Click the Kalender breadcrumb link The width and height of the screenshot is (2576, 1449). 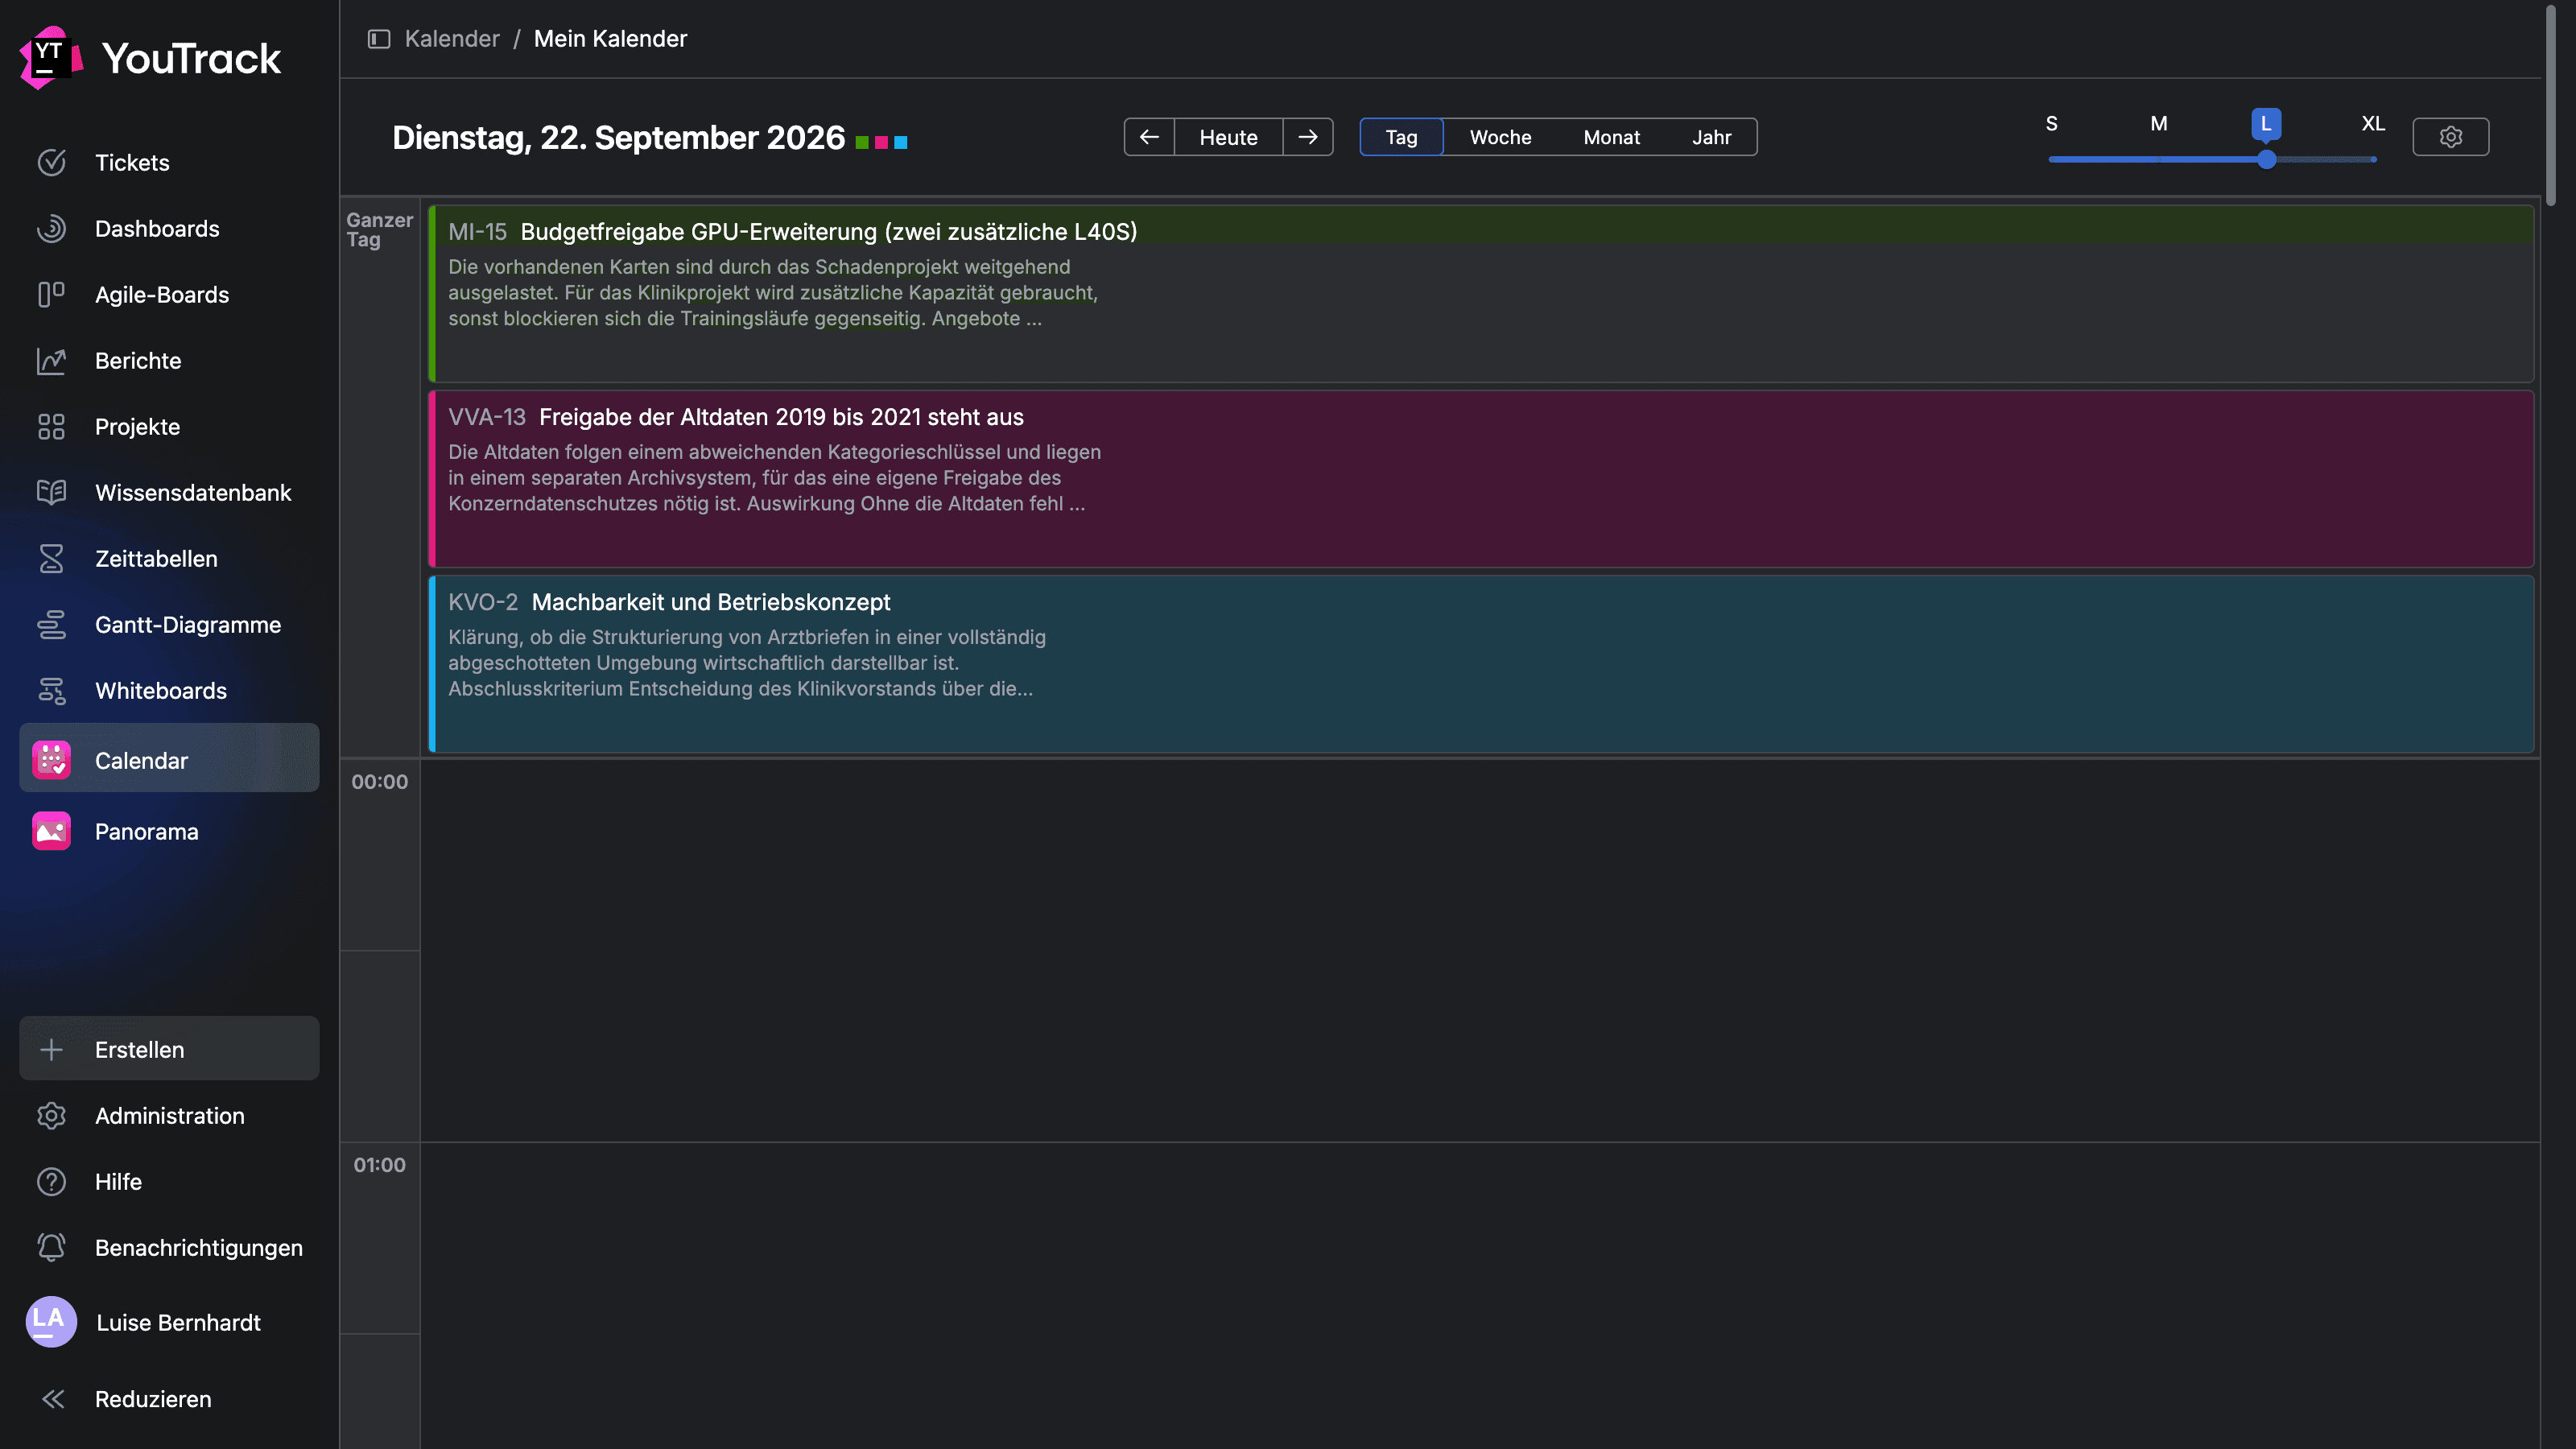point(451,39)
